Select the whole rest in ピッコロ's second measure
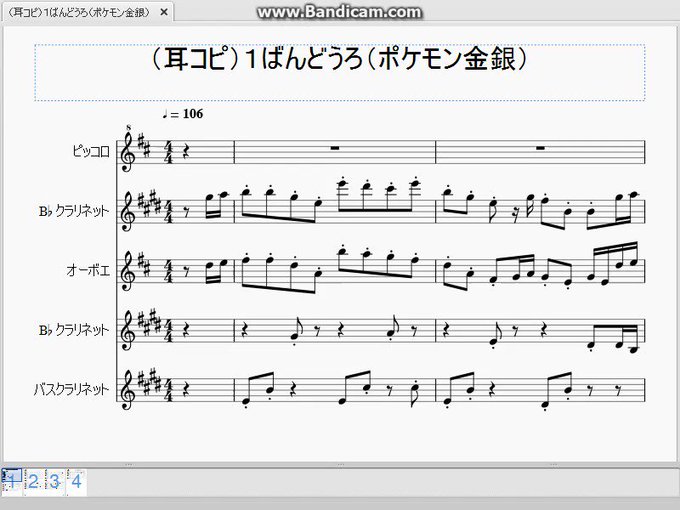Image resolution: width=680 pixels, height=510 pixels. 335,148
